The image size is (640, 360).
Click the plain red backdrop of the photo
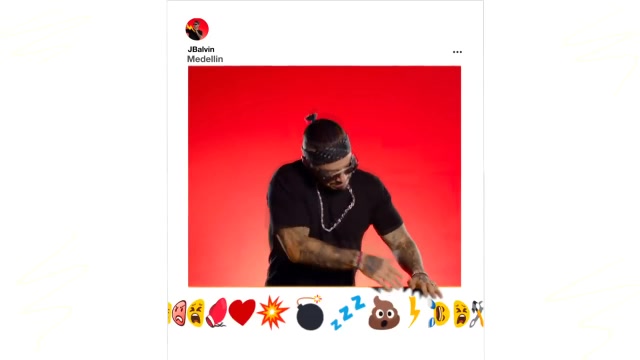click(x=229, y=122)
